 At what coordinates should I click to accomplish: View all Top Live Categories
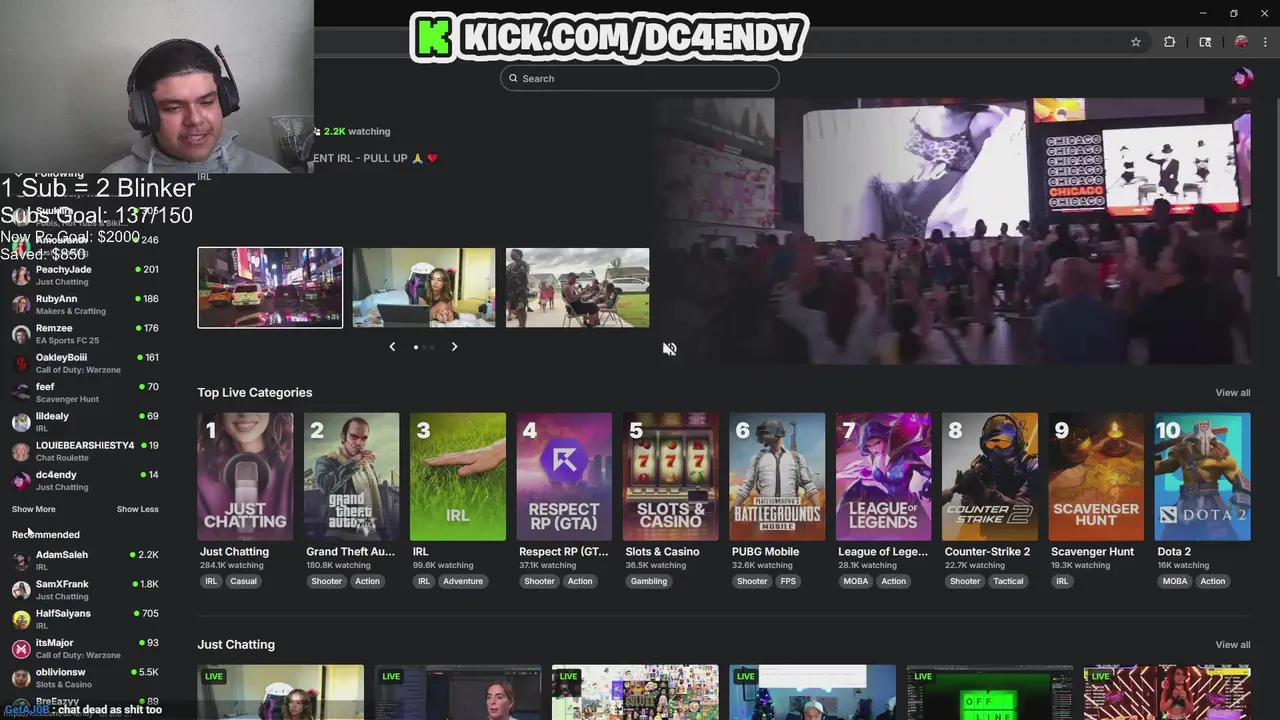coord(1233,393)
